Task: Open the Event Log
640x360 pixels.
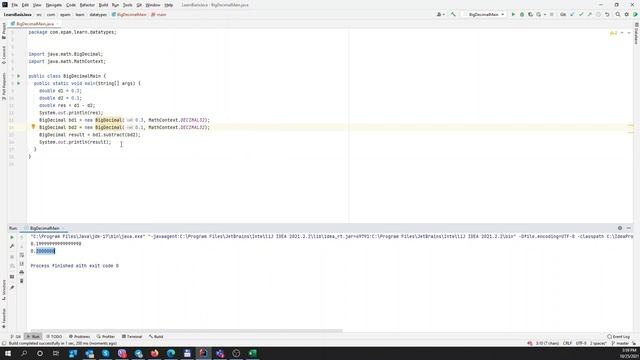Action: pyautogui.click(x=619, y=336)
